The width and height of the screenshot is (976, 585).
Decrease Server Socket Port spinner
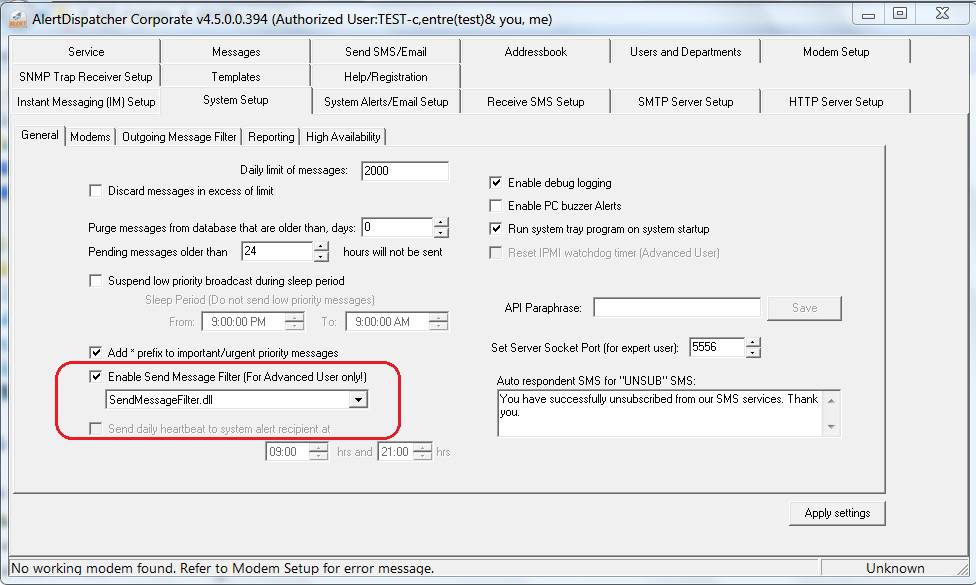(x=753, y=352)
